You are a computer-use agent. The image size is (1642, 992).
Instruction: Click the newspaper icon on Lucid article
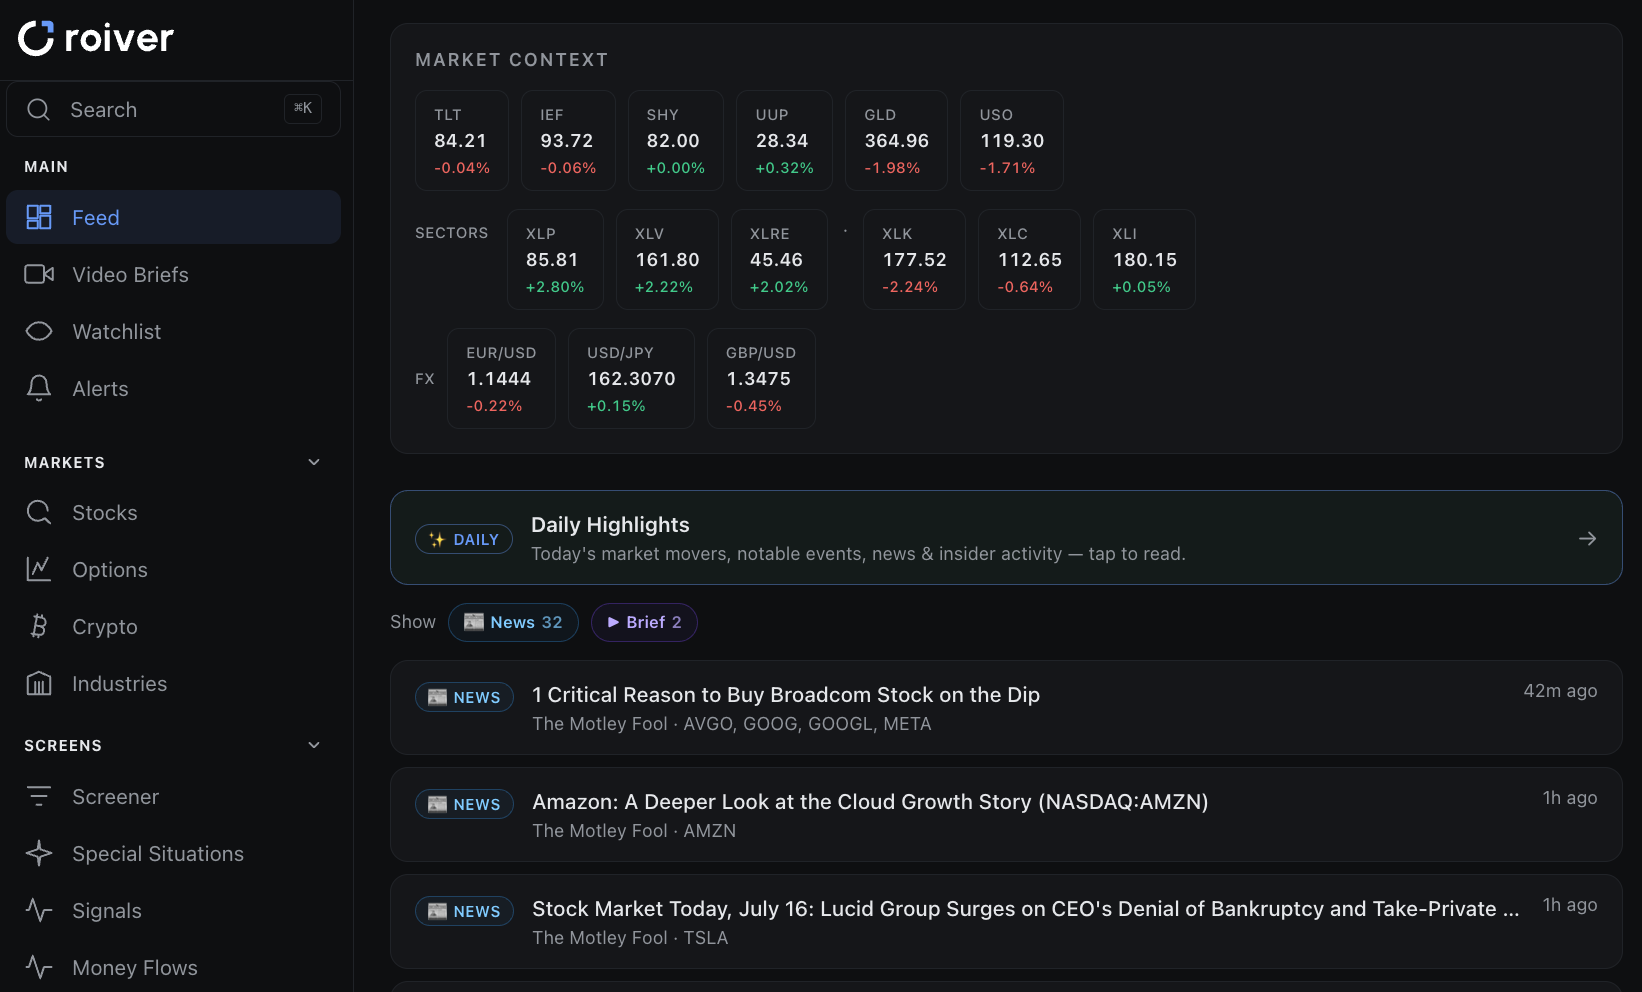[x=438, y=911]
